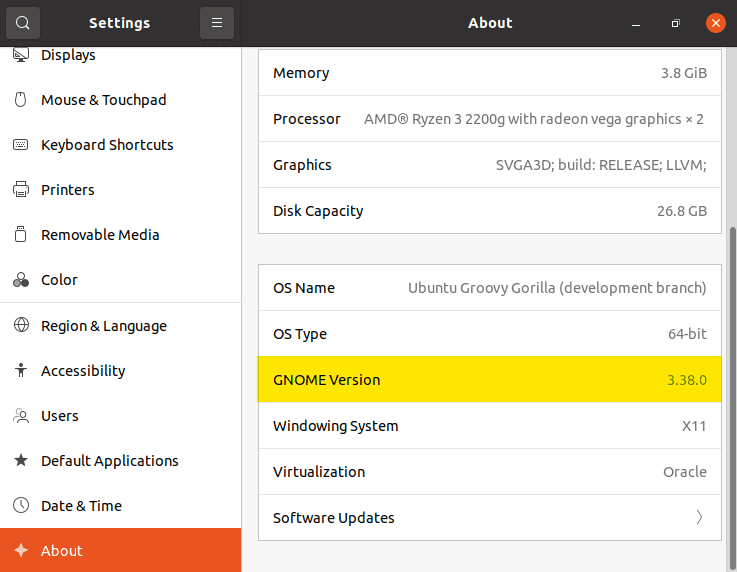Open the hamburger menu in Settings header
The width and height of the screenshot is (737, 572).
pos(217,23)
